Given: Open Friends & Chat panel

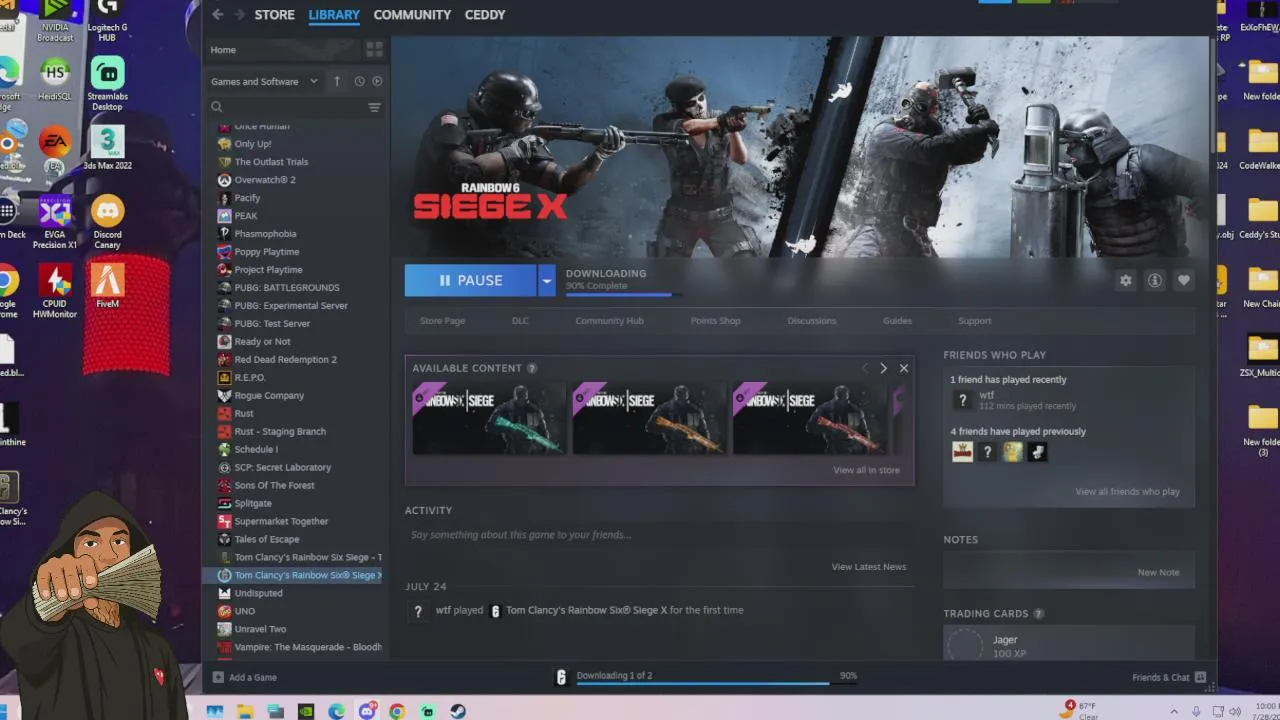Looking at the screenshot, I should coord(1168,677).
